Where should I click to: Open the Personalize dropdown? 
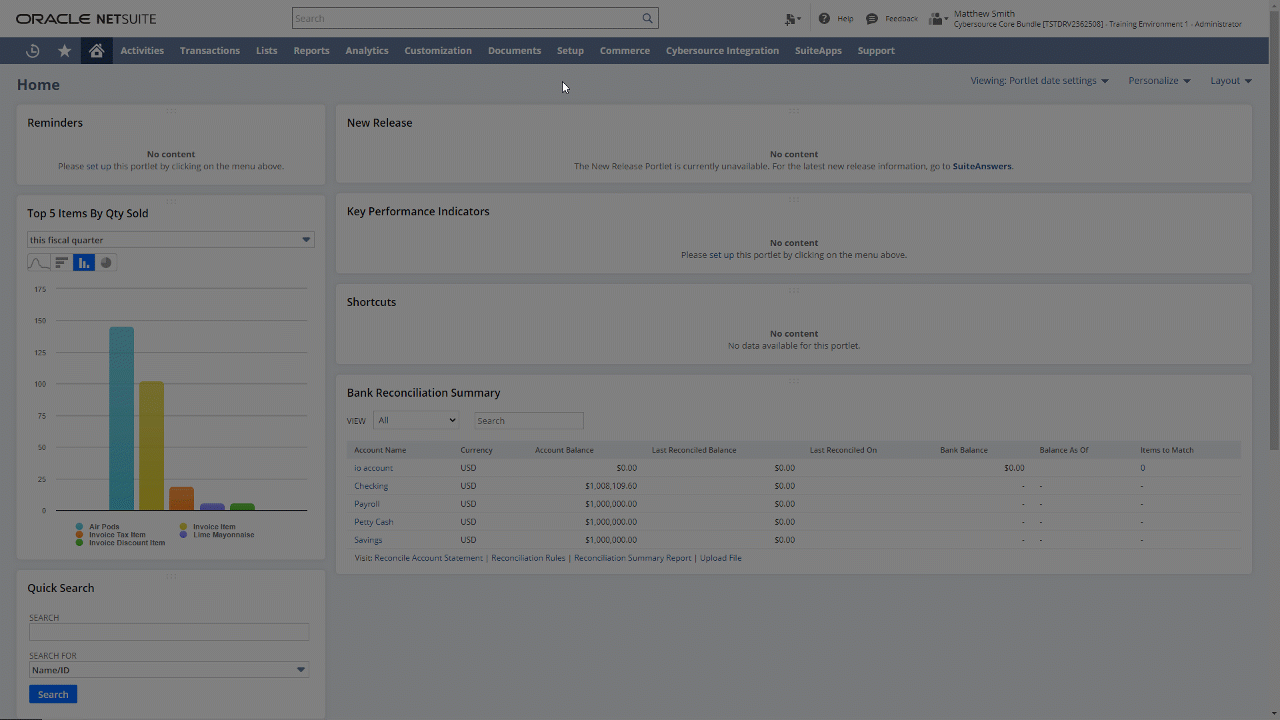coord(1158,81)
